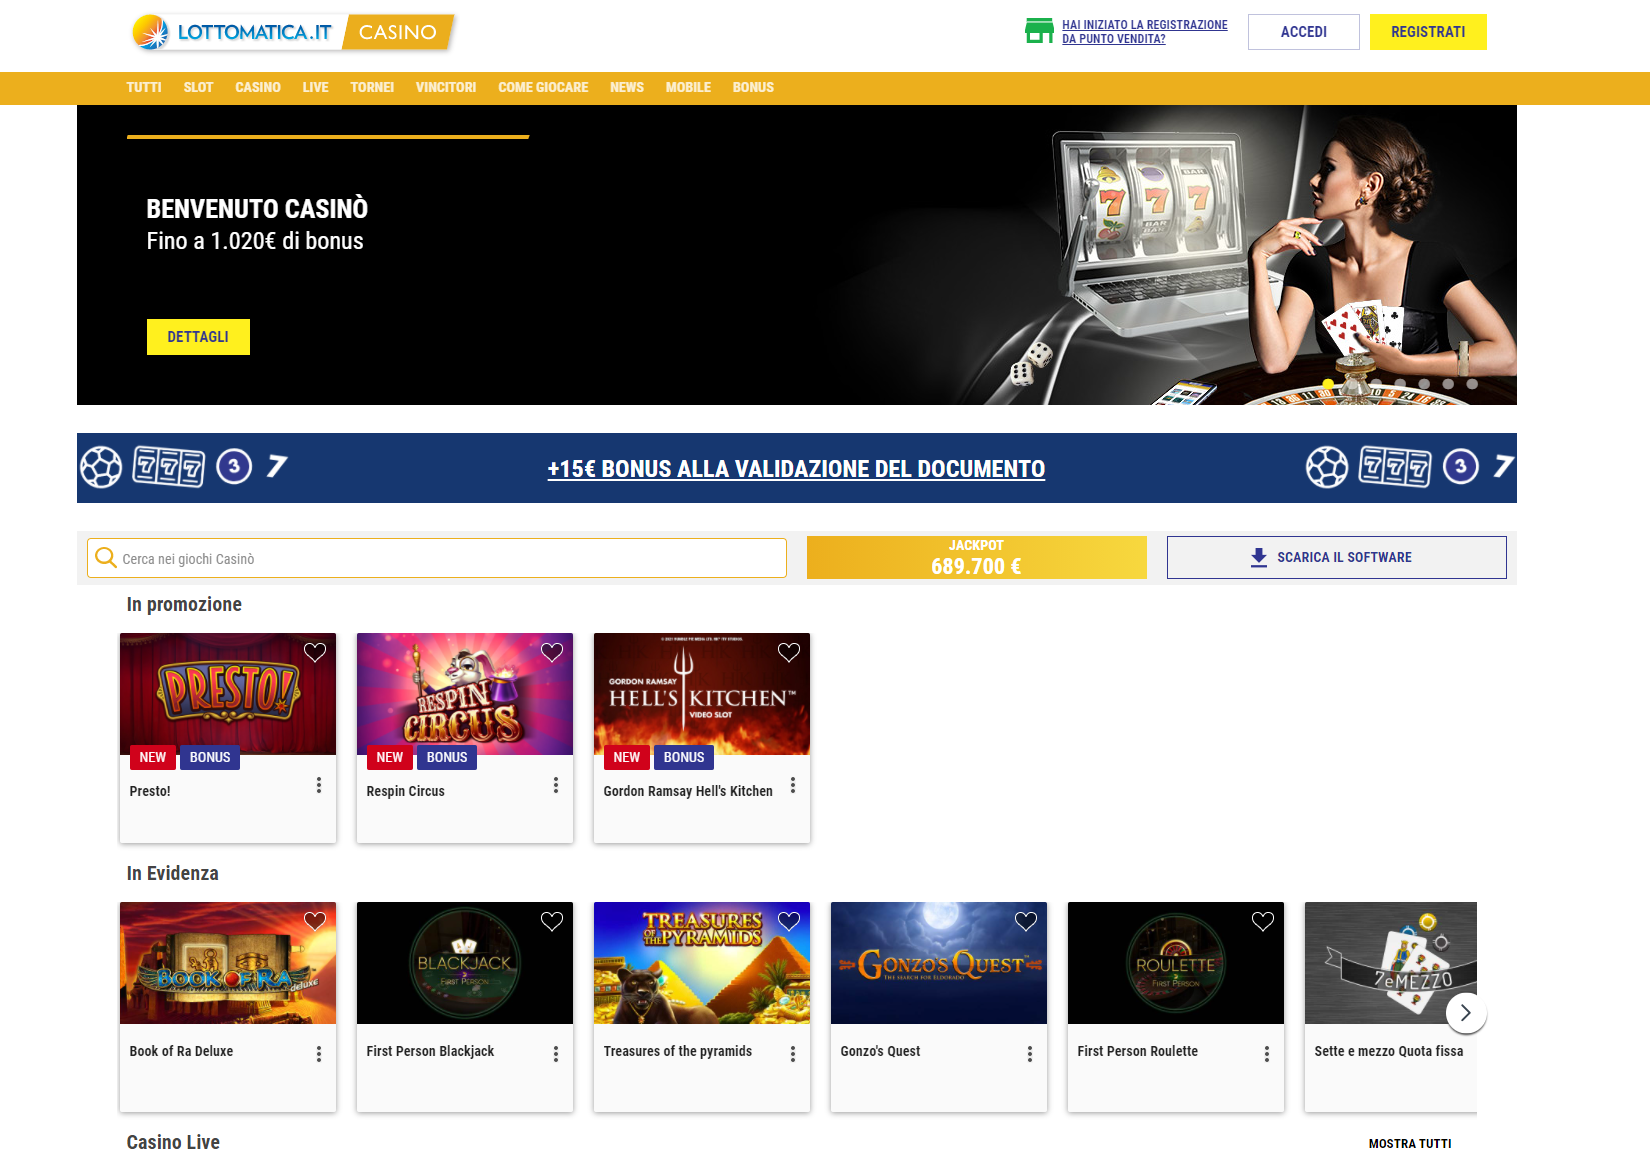Click the CASINO tab beside the logo
The height and width of the screenshot is (1166, 1650).
398,32
